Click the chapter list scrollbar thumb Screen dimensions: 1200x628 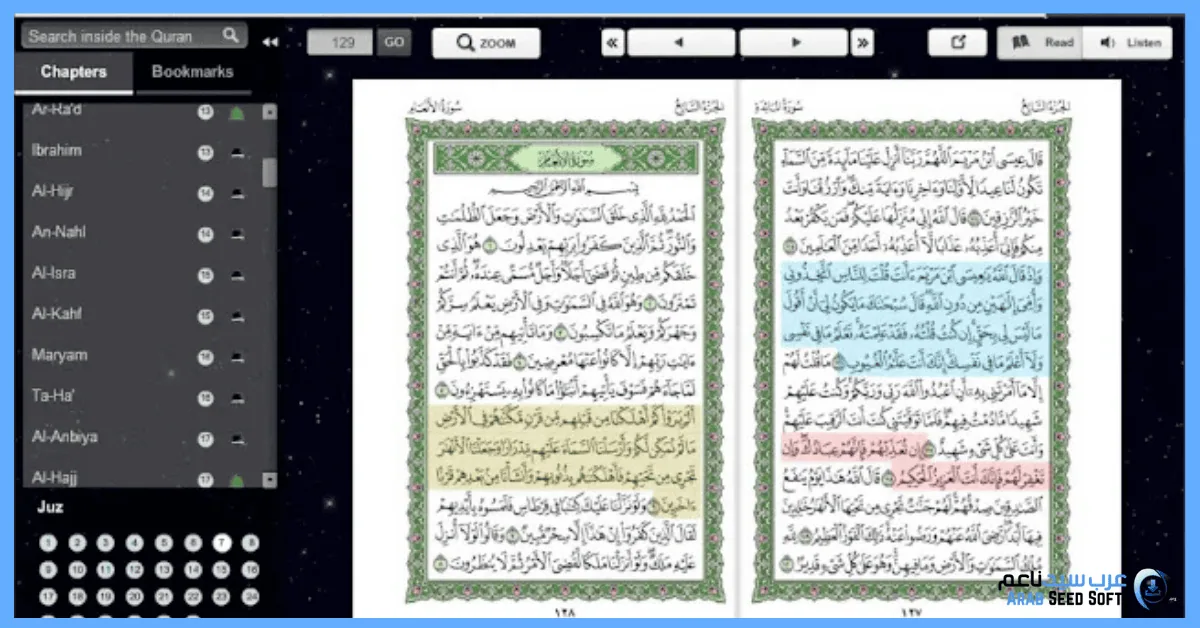pos(269,172)
